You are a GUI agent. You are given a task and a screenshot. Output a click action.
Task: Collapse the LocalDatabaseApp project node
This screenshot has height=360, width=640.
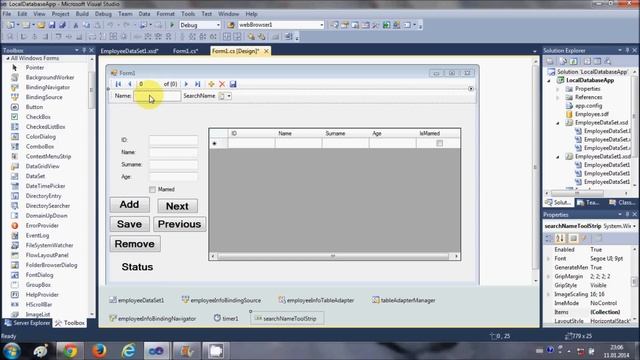pyautogui.click(x=549, y=80)
